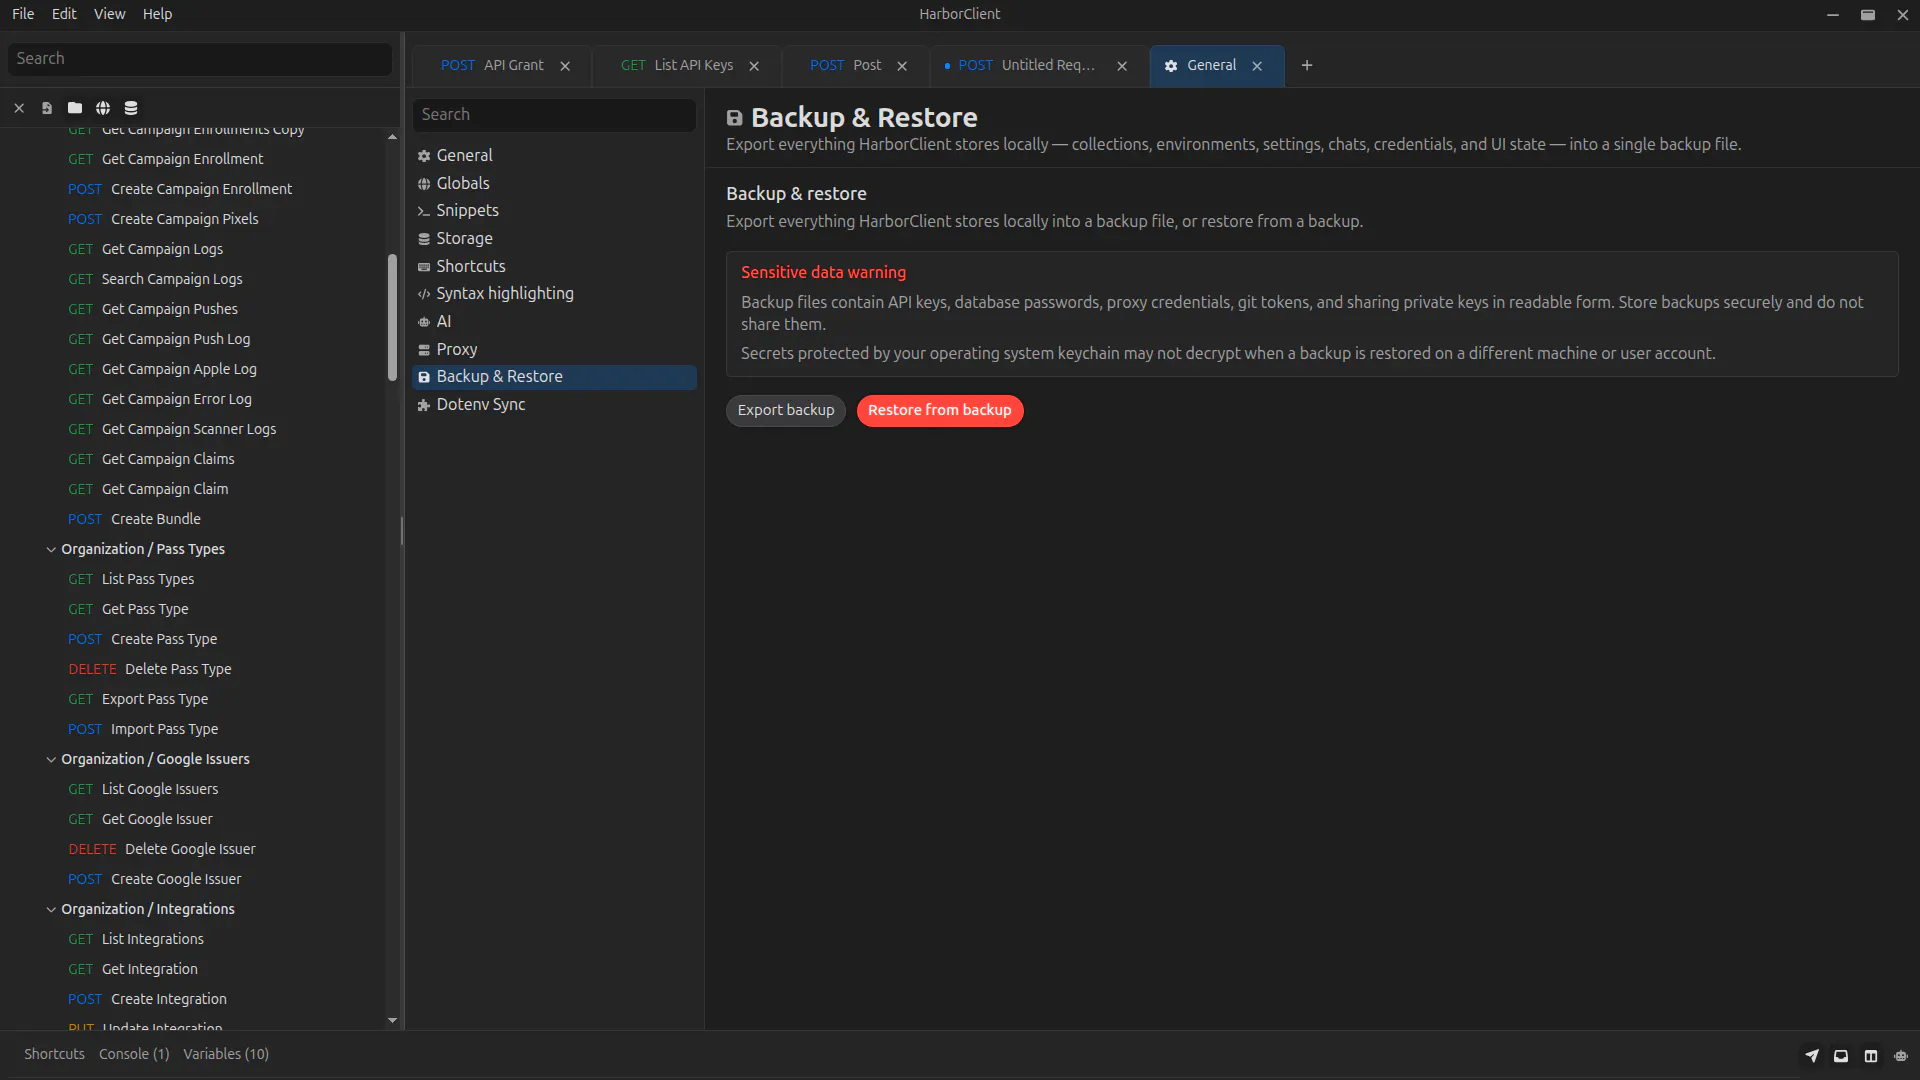Open GET Search Campaign Logs request
The image size is (1920, 1080).
click(x=155, y=279)
